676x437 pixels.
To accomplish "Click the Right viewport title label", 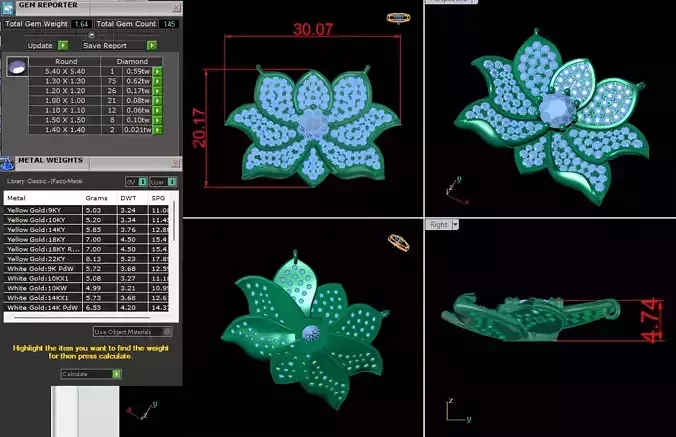I will (x=438, y=225).
